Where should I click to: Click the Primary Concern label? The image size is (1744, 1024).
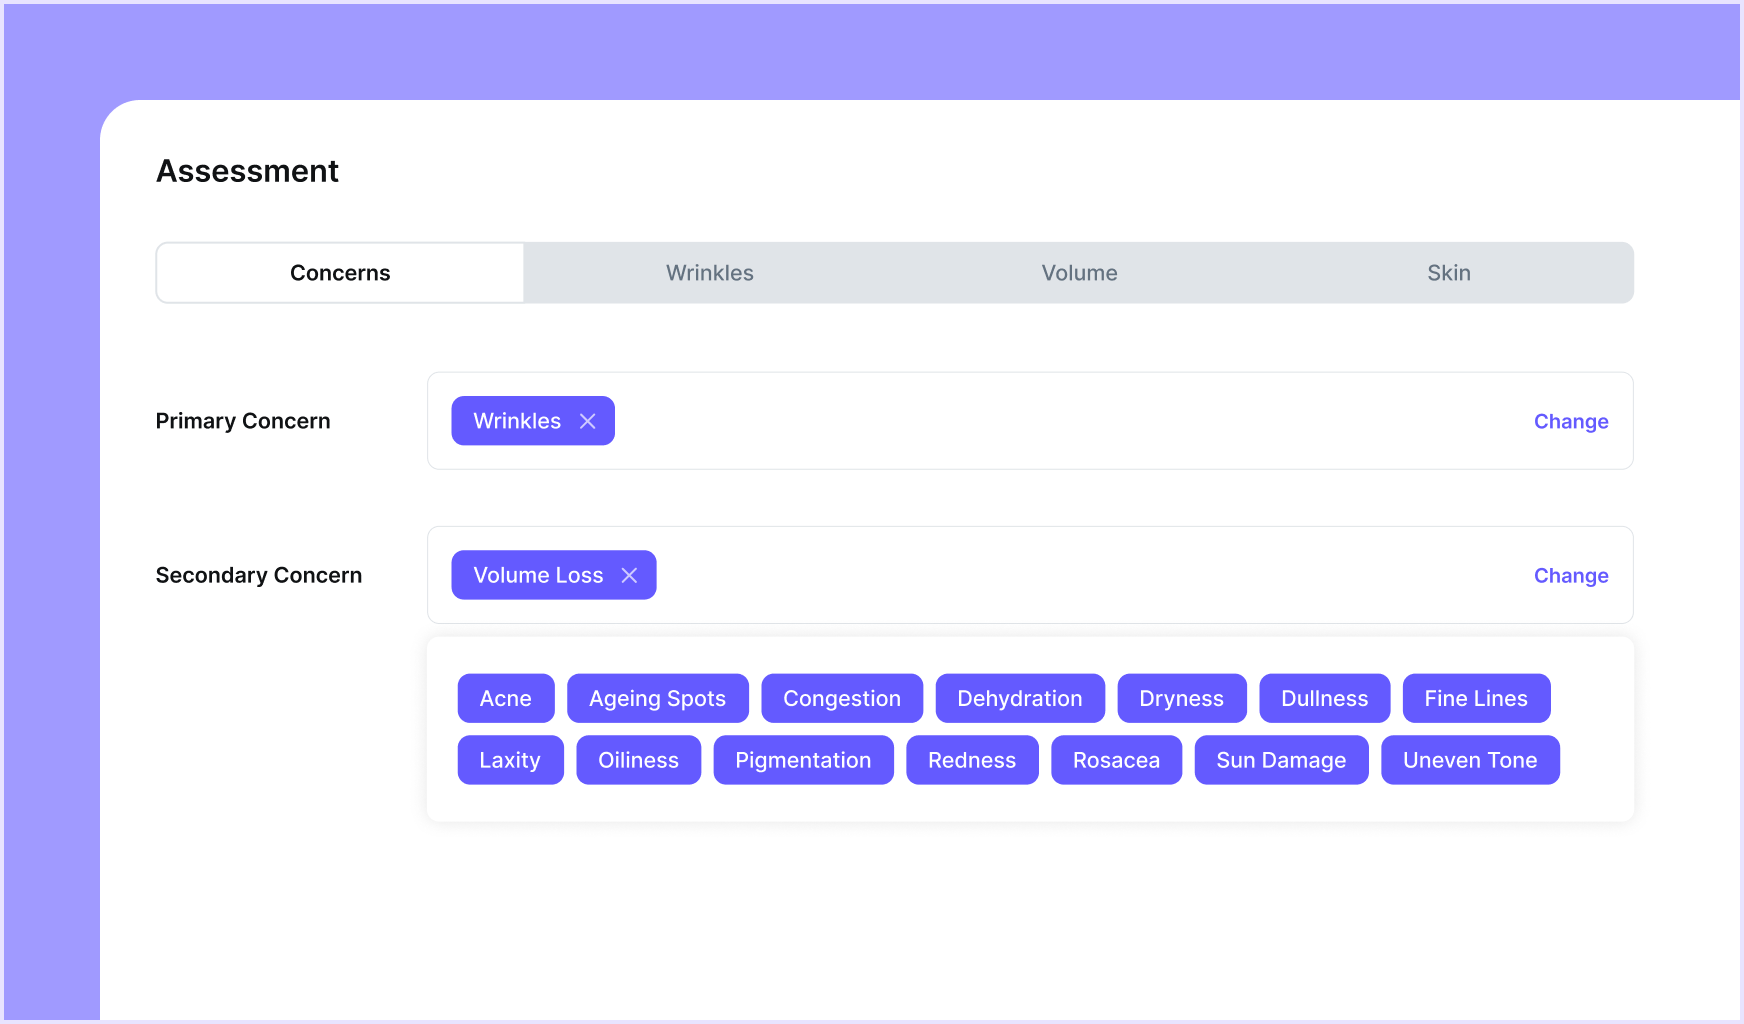pos(243,421)
